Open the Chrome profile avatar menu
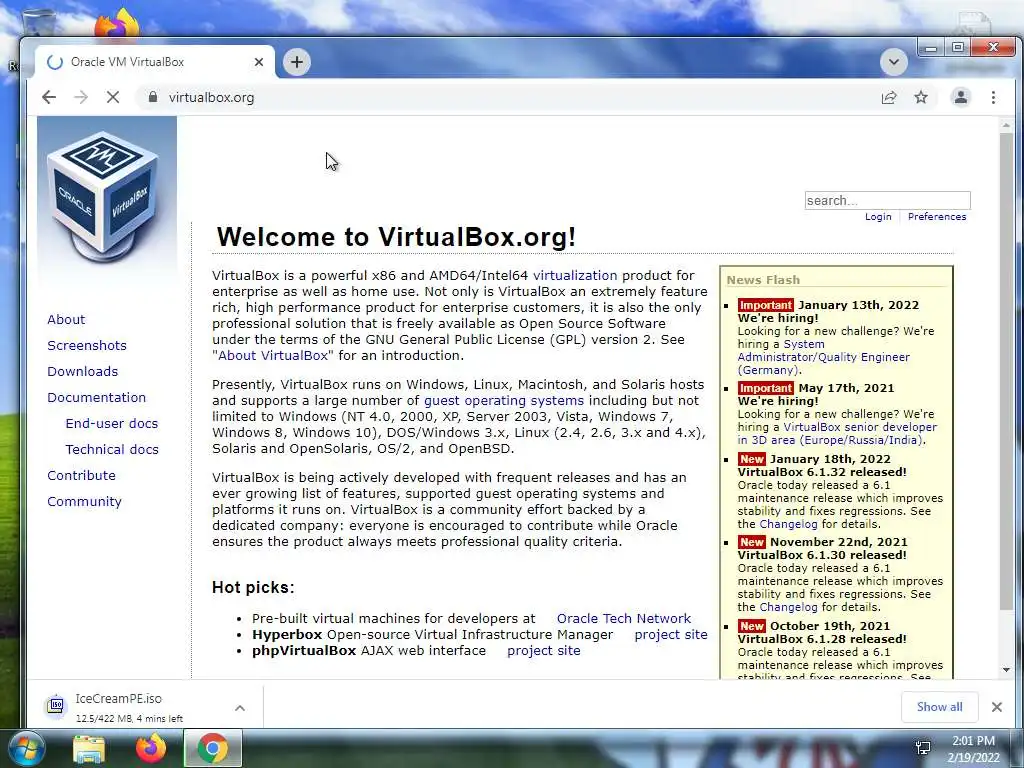 tap(961, 97)
